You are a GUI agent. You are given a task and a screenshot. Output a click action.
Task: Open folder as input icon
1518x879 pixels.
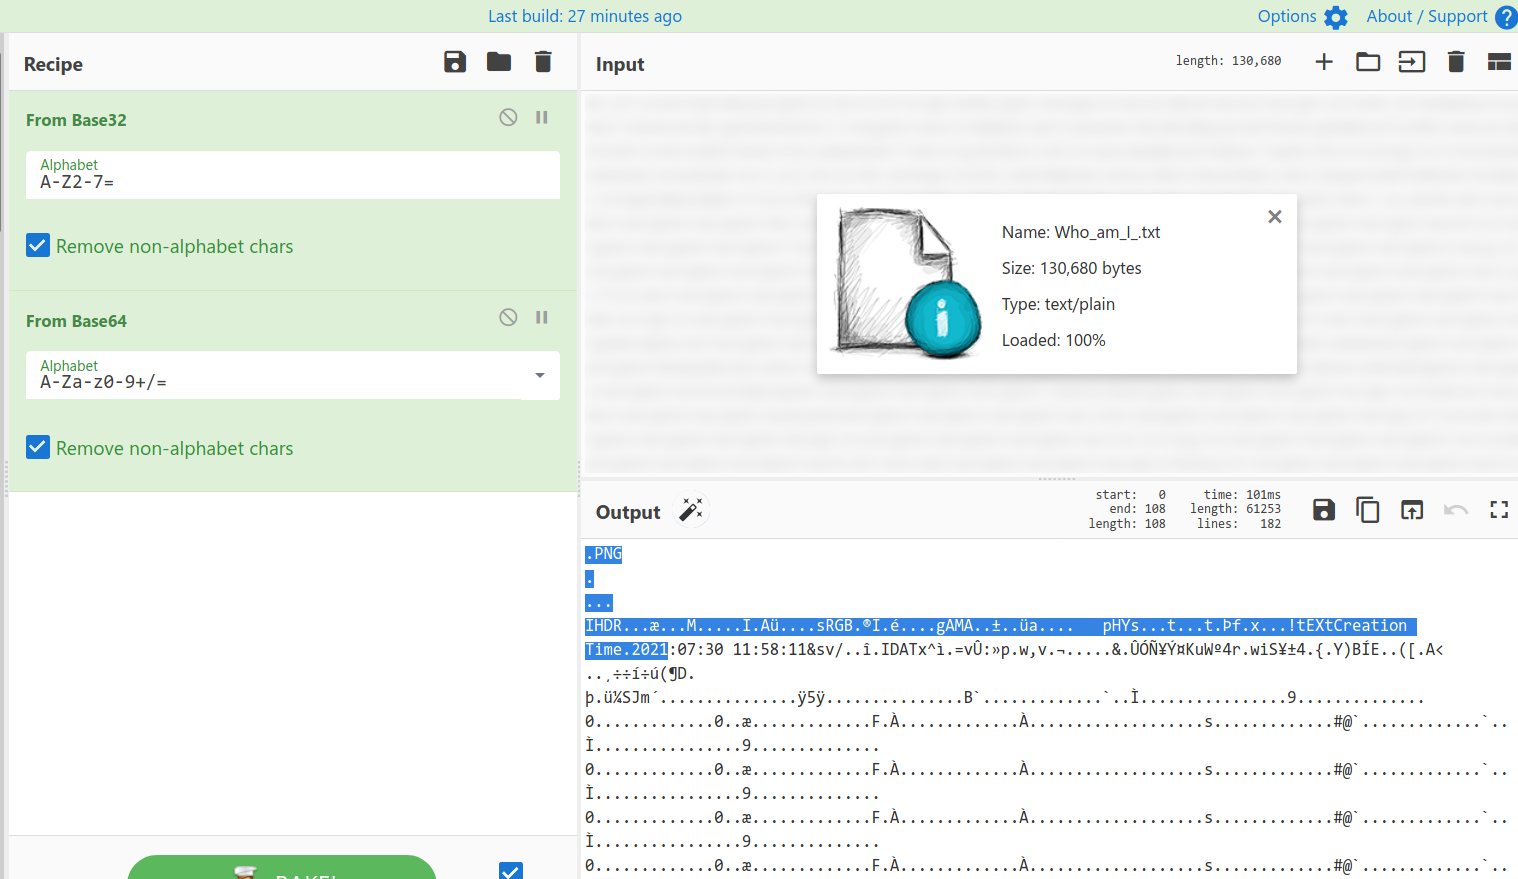click(x=1368, y=62)
